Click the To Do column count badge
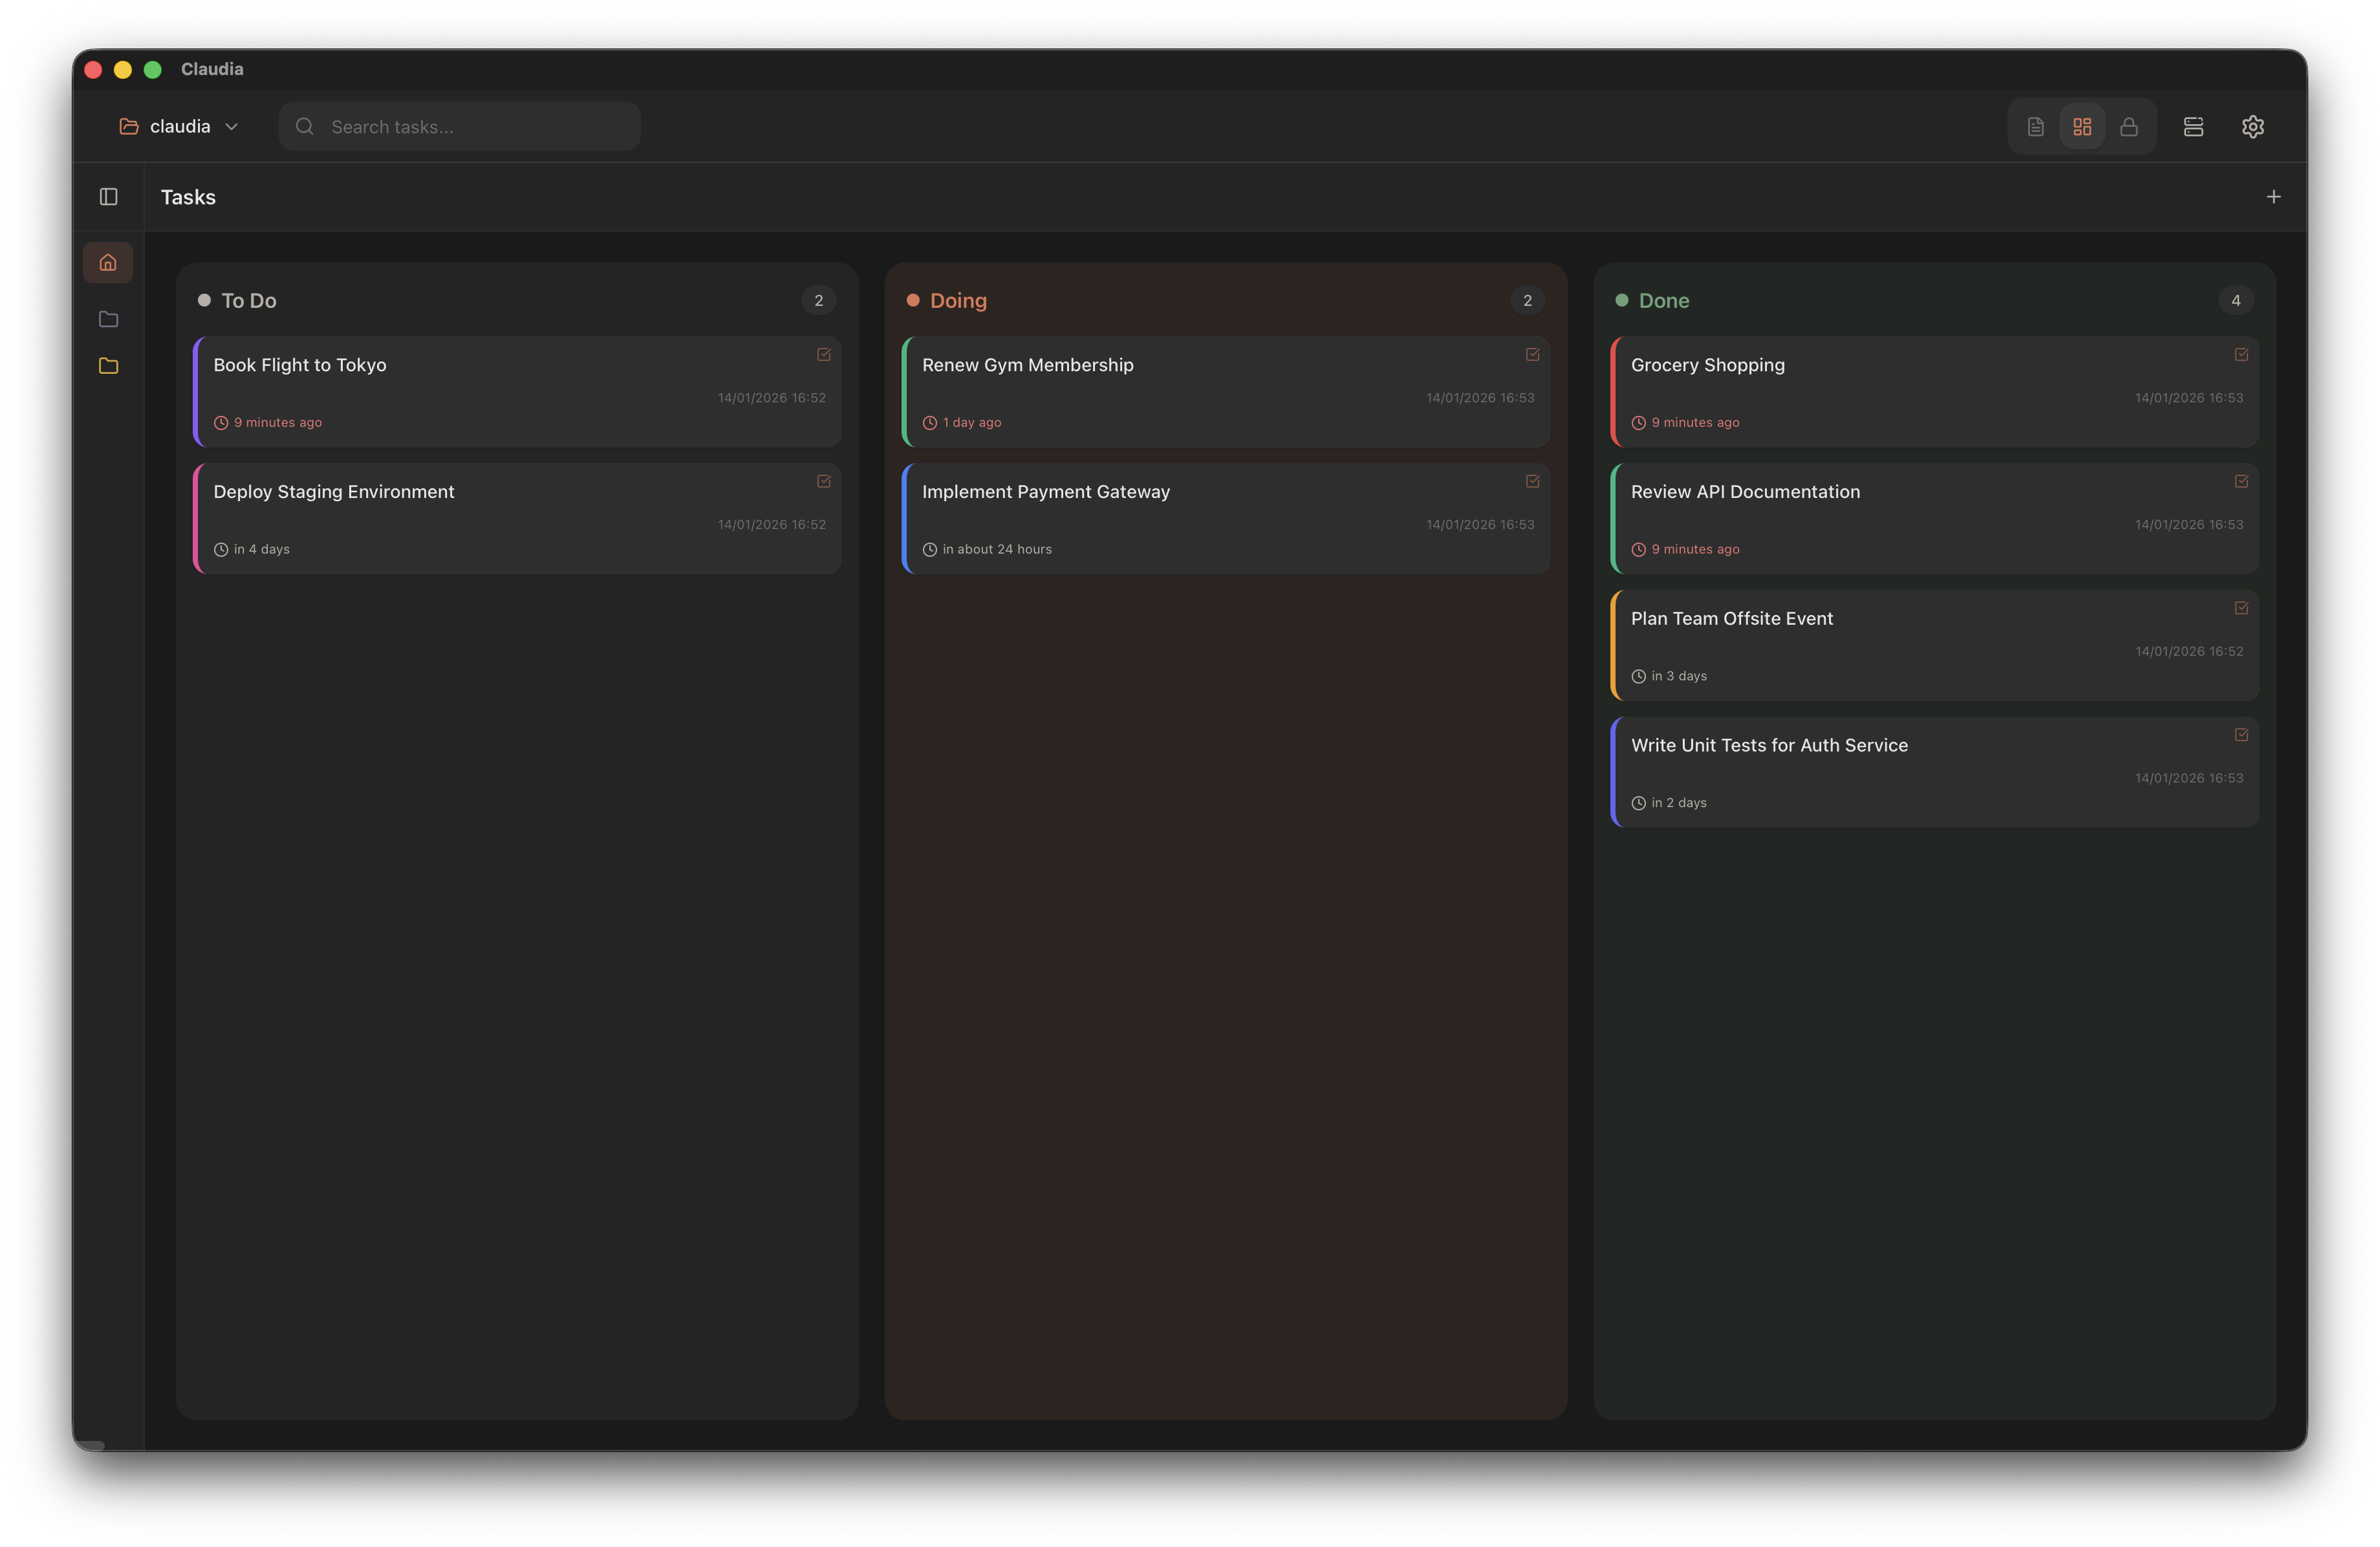2380x1547 pixels. tap(818, 299)
